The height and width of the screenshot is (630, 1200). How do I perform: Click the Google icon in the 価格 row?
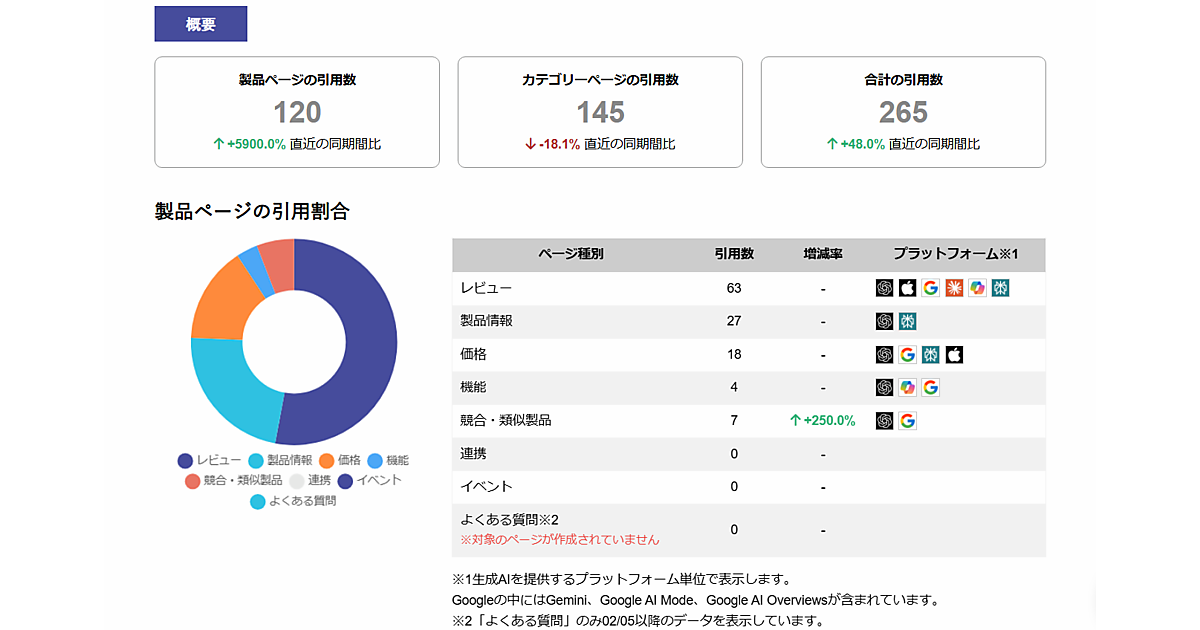[907, 354]
